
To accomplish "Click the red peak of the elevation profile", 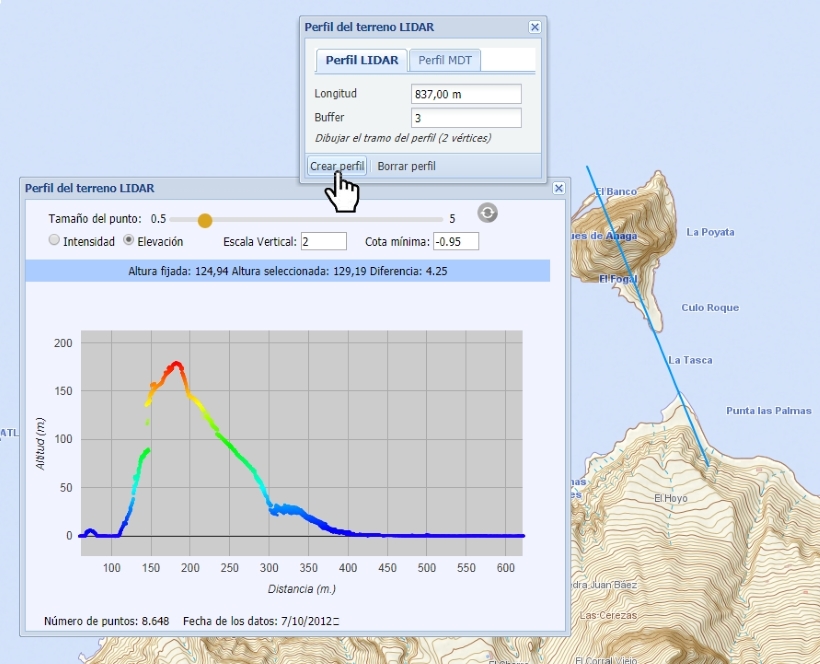I will (x=177, y=365).
